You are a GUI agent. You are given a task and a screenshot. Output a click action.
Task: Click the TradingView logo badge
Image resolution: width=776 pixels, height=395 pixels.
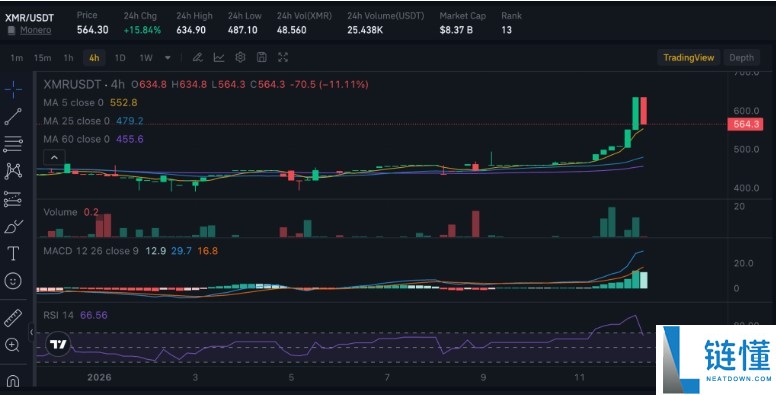tap(58, 345)
